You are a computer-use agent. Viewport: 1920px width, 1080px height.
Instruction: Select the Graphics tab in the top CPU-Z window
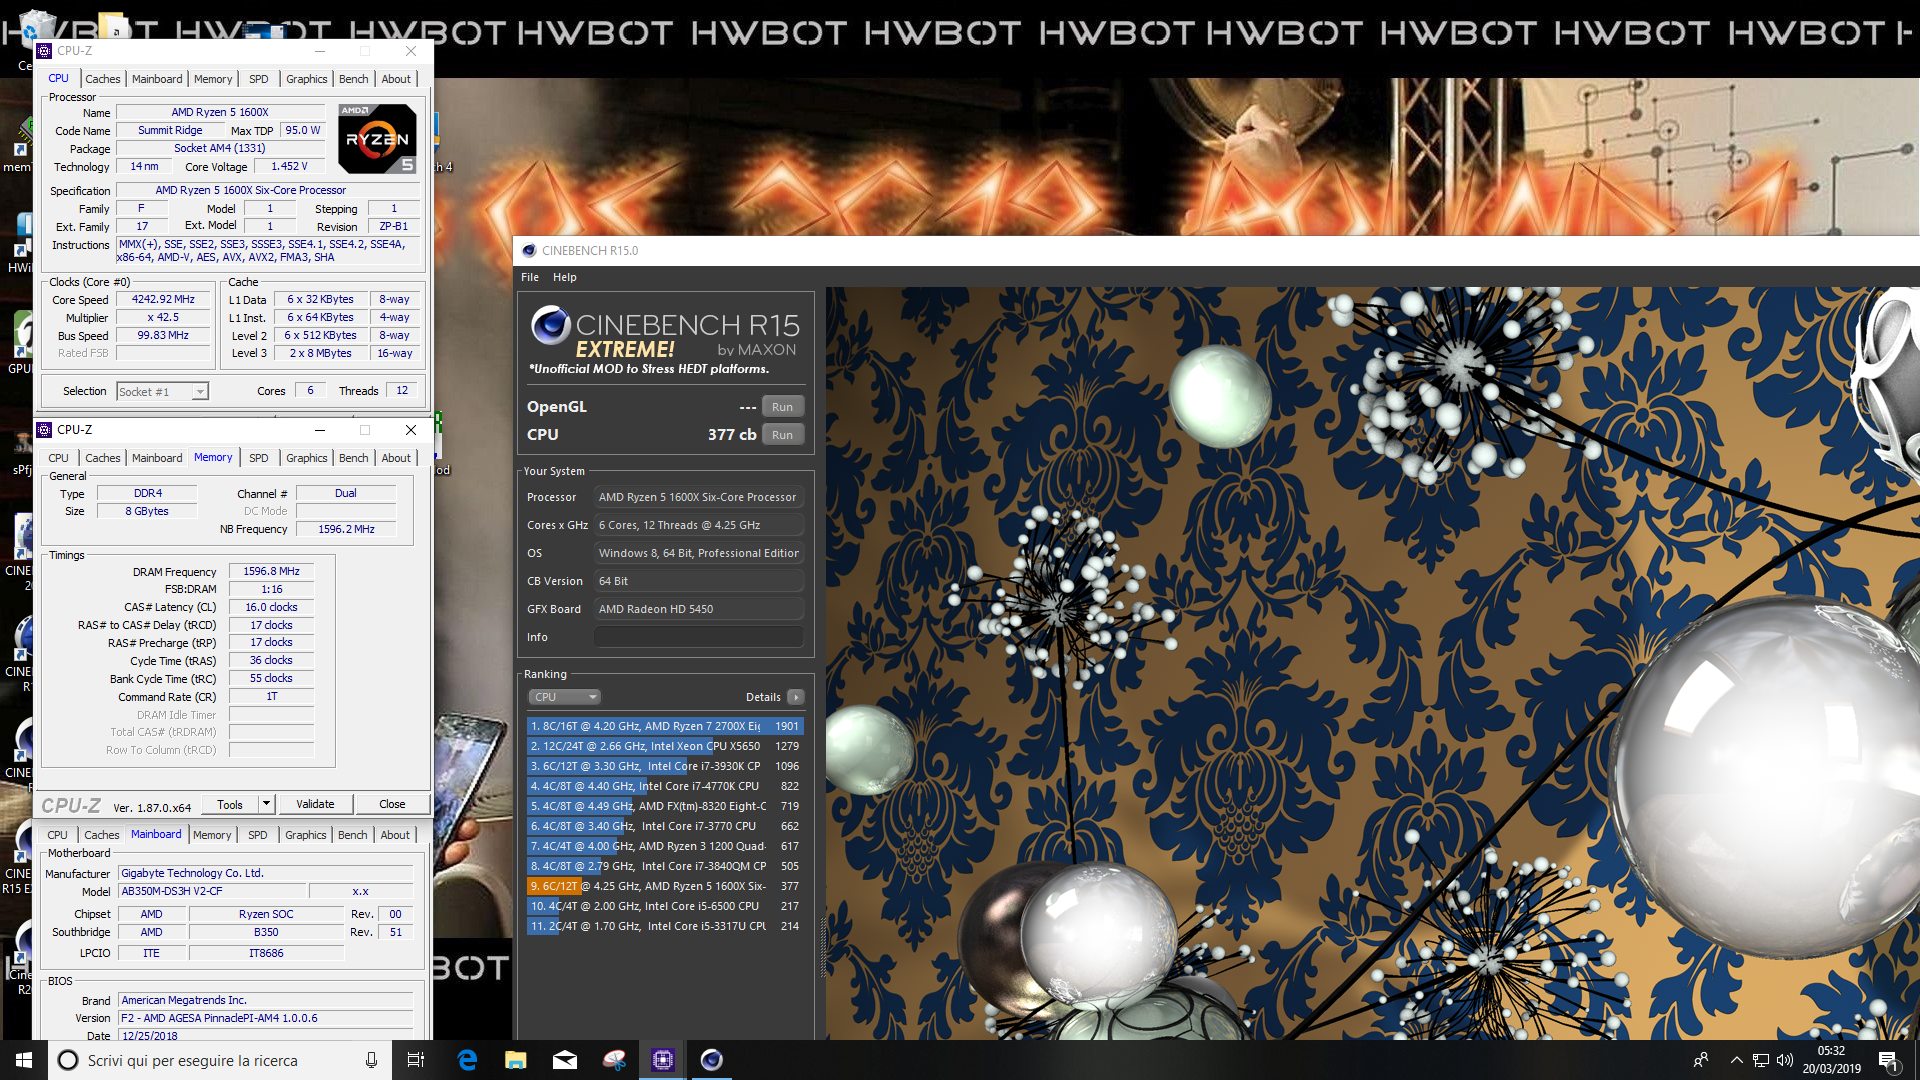[306, 79]
